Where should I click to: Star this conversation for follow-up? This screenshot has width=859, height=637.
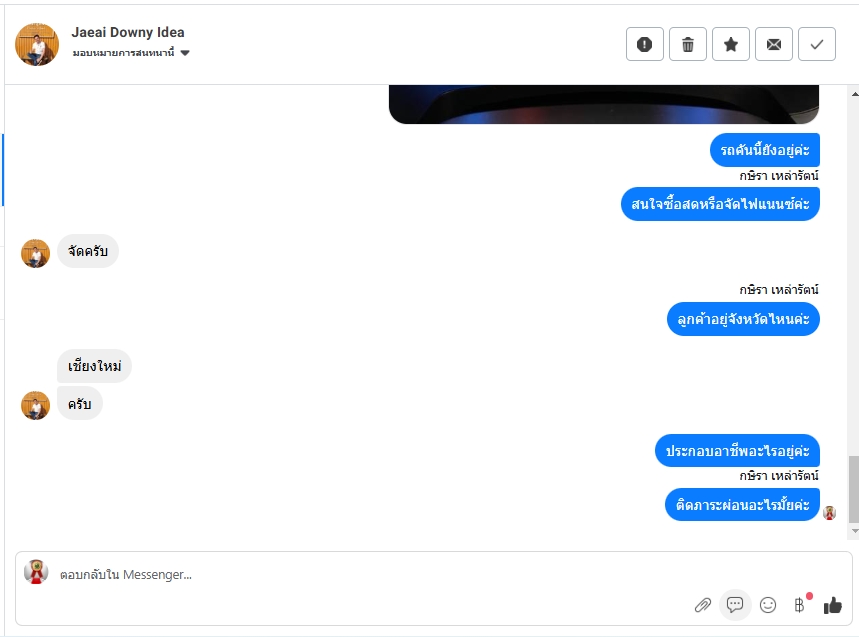tap(731, 44)
